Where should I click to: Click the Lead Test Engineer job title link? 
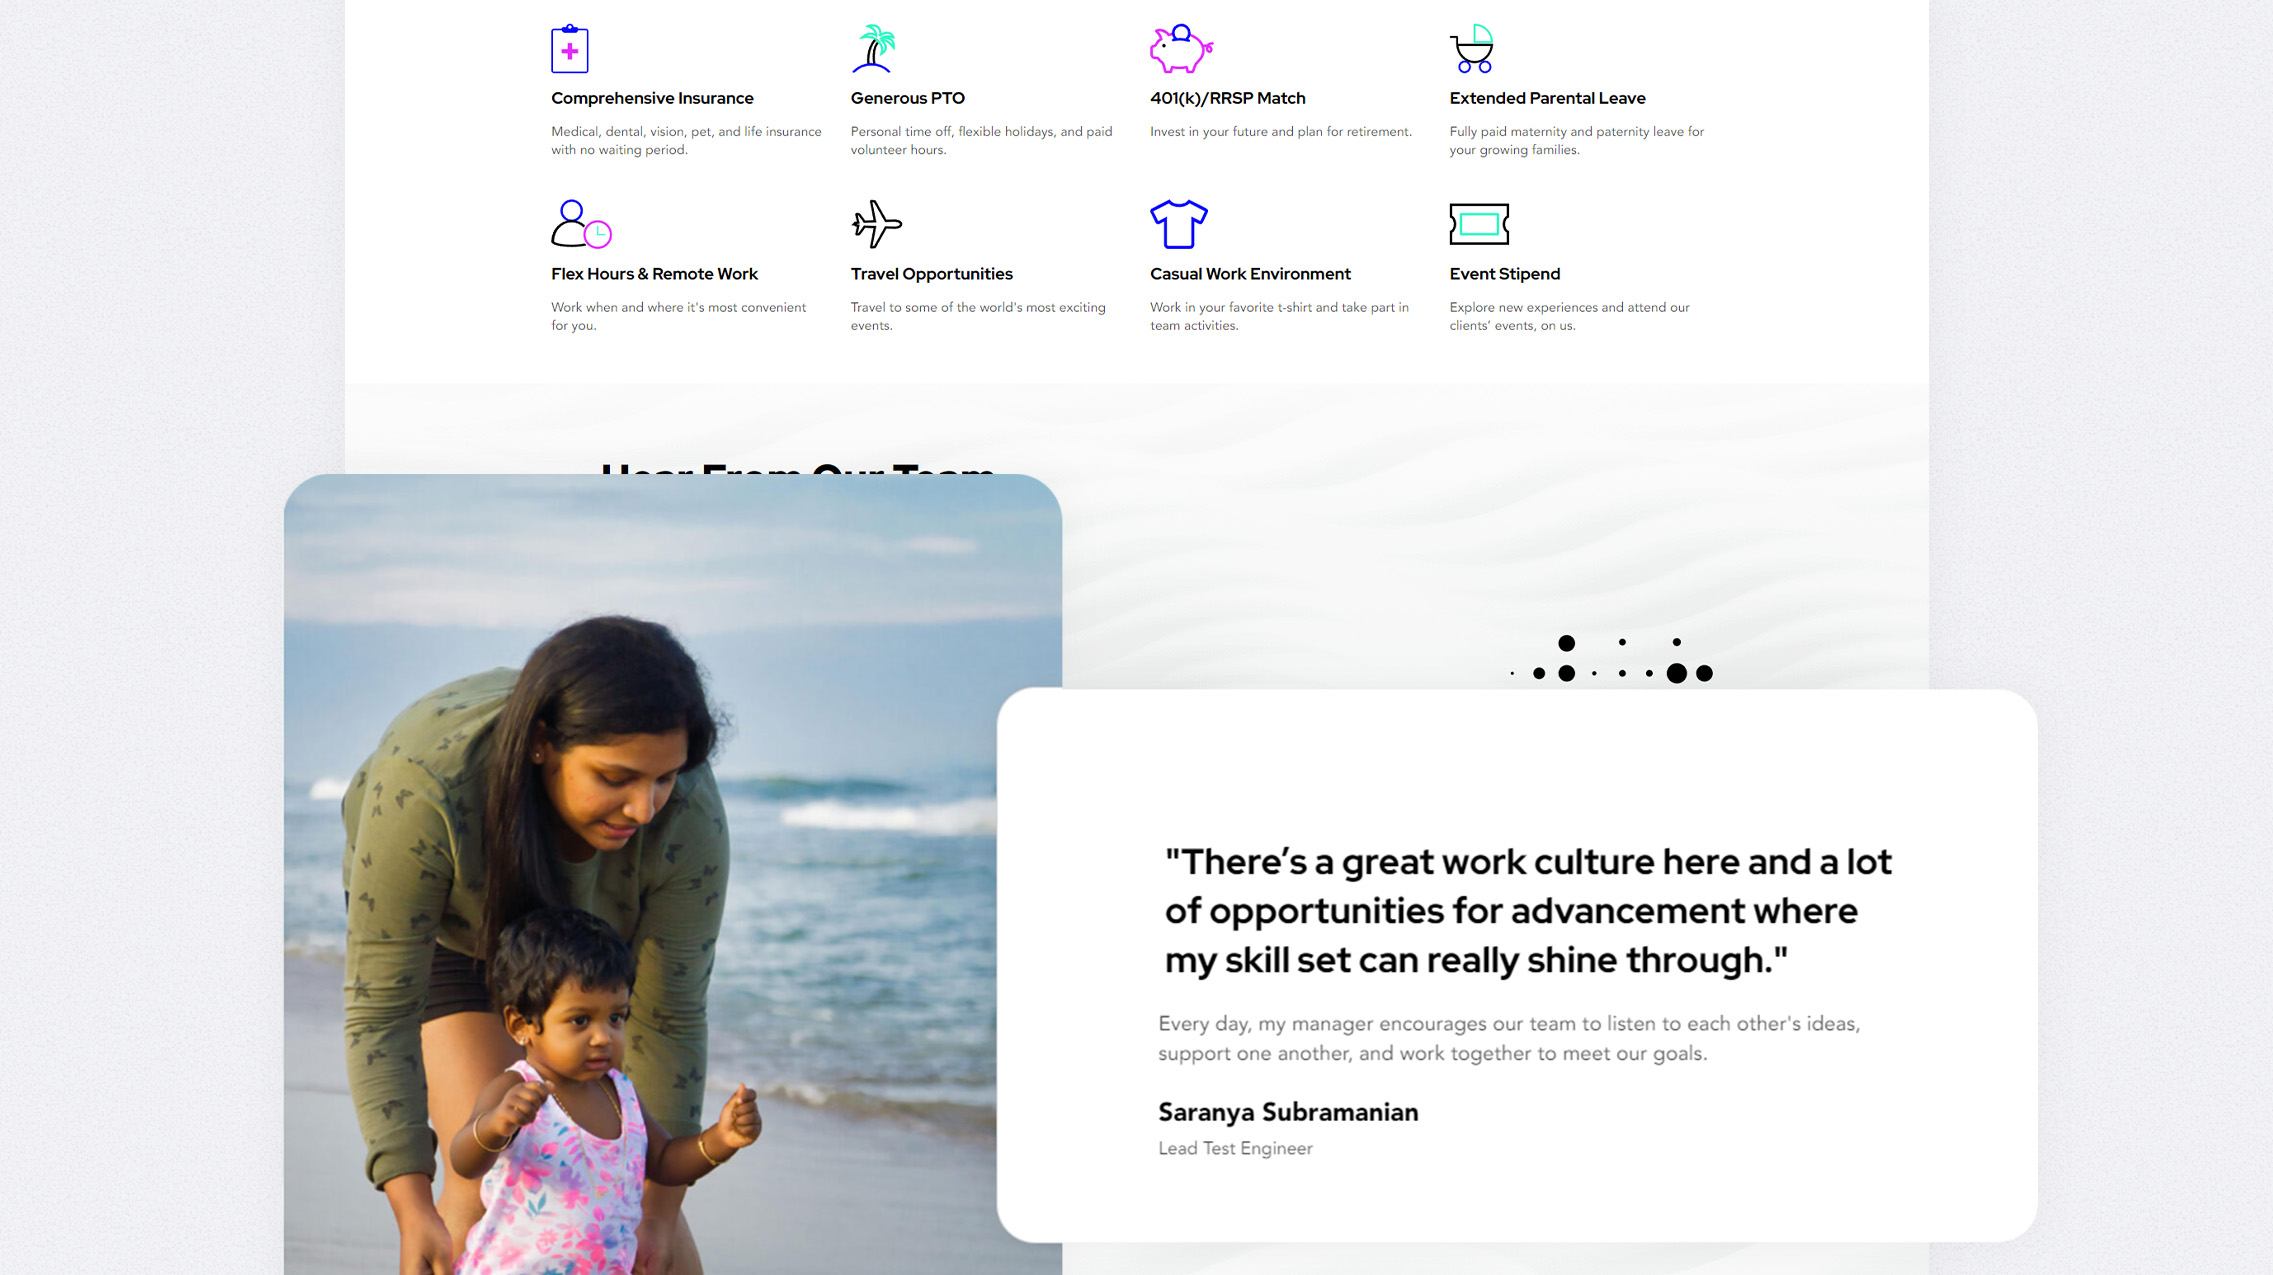[x=1236, y=1147]
